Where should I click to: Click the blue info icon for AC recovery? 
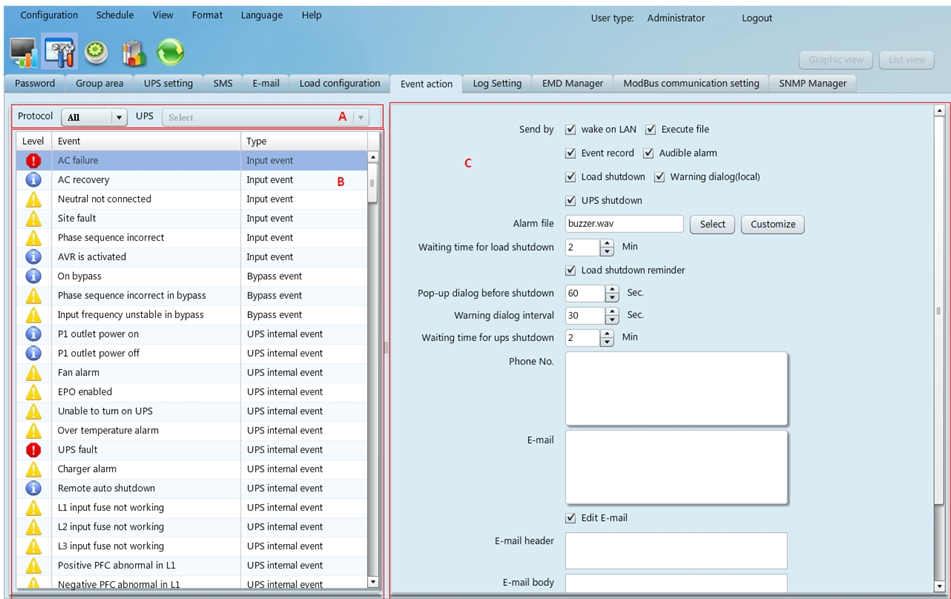point(33,180)
